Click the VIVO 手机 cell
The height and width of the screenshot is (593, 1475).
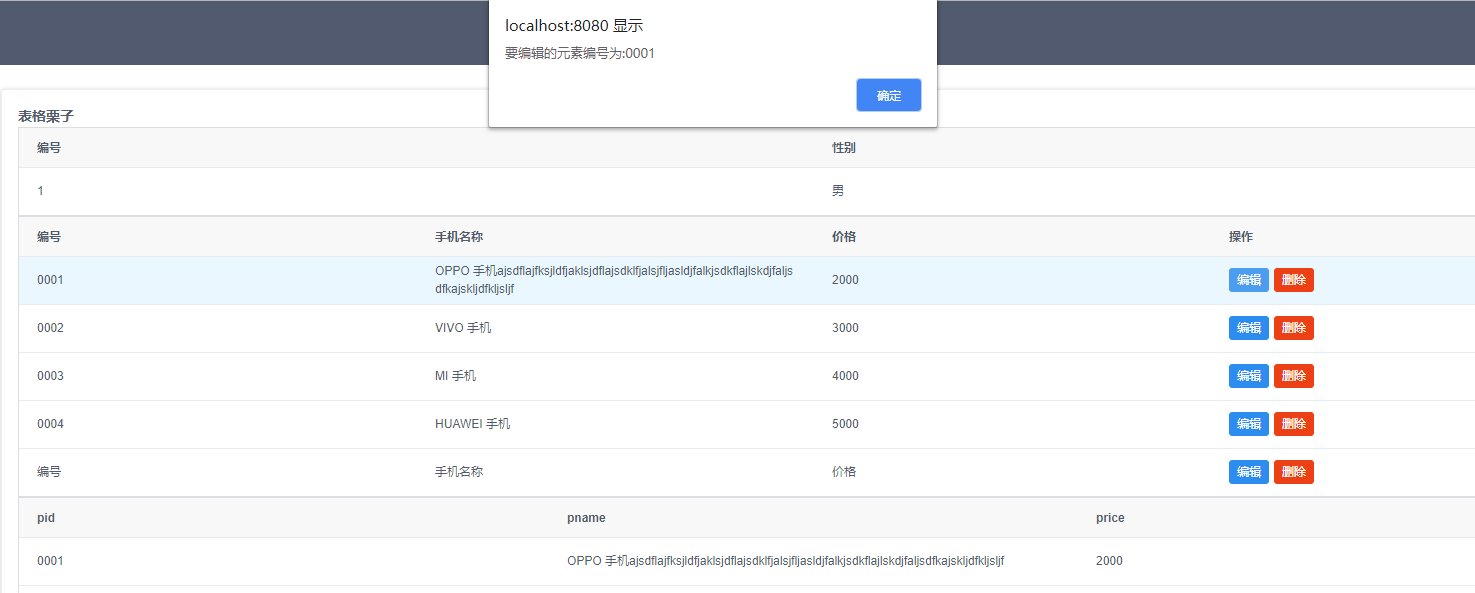[x=463, y=328]
